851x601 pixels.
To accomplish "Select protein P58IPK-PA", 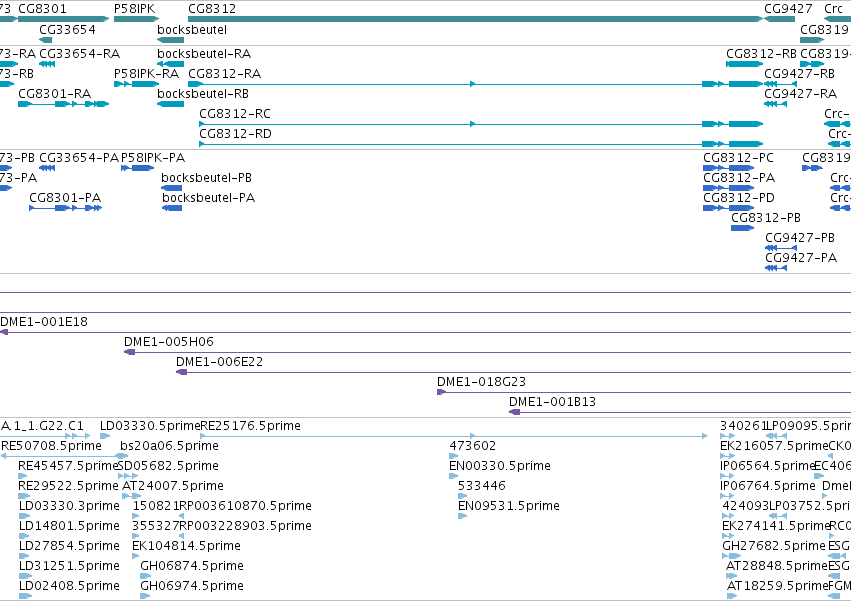I will point(137,168).
